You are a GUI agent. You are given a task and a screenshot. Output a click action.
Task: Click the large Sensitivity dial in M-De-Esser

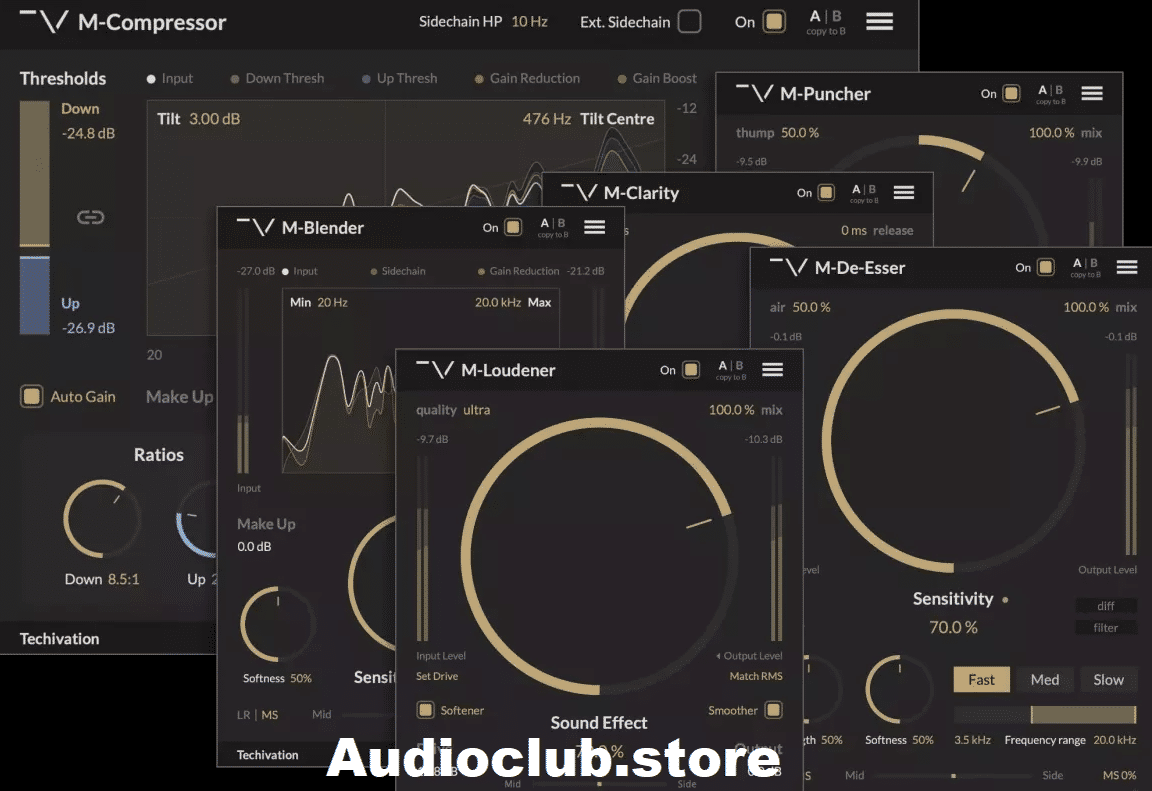pos(954,441)
